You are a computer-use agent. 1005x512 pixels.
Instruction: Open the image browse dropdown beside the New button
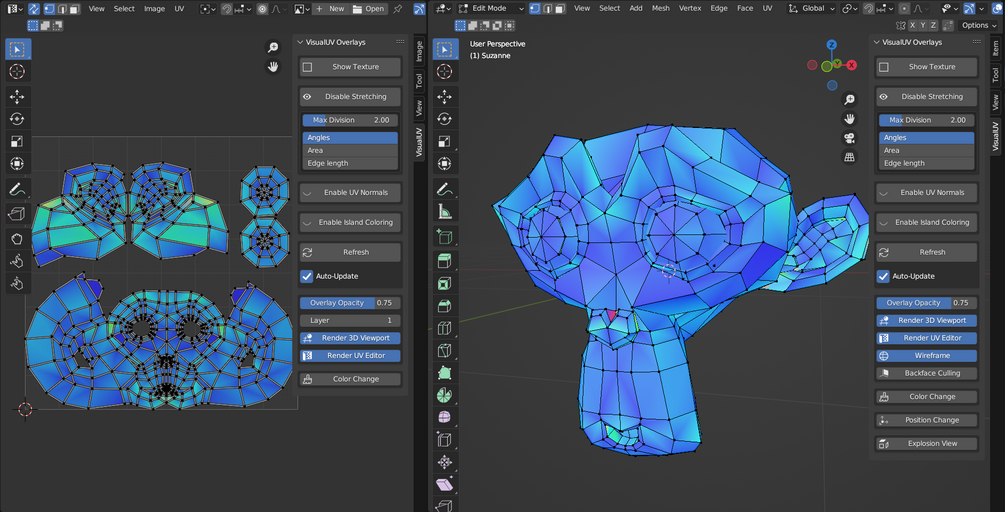click(301, 8)
